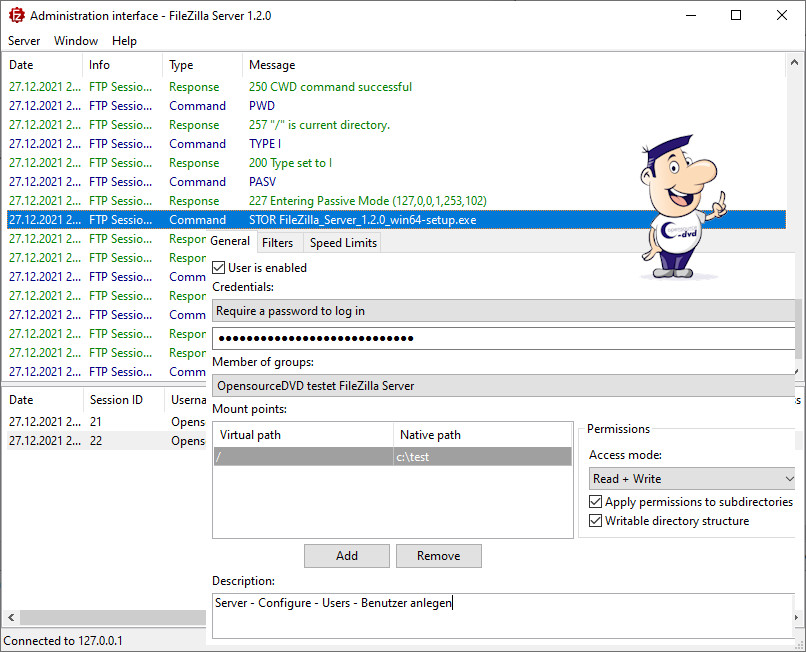806x652 pixels.
Task: Uncheck Writable directory structure option
Action: (596, 521)
